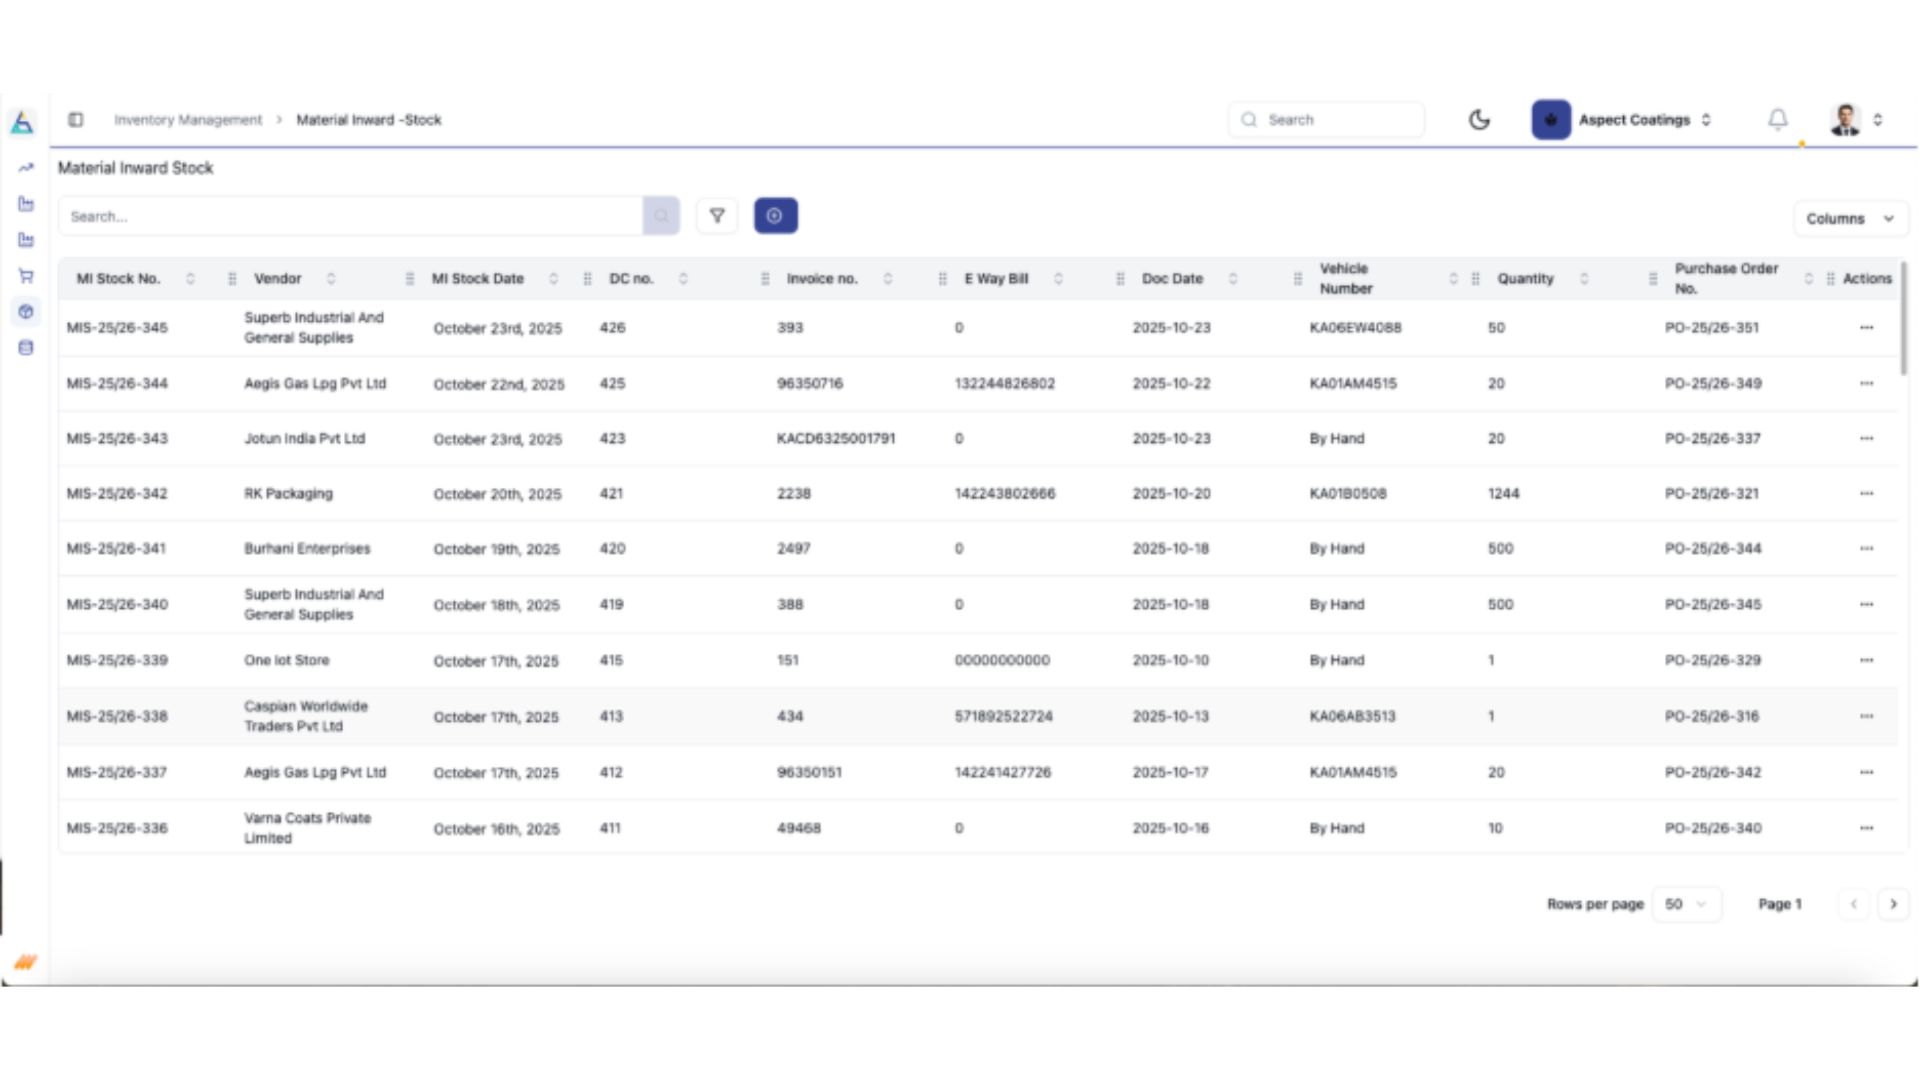1920x1080 pixels.
Task: Click the blue add record button
Action: 775,216
